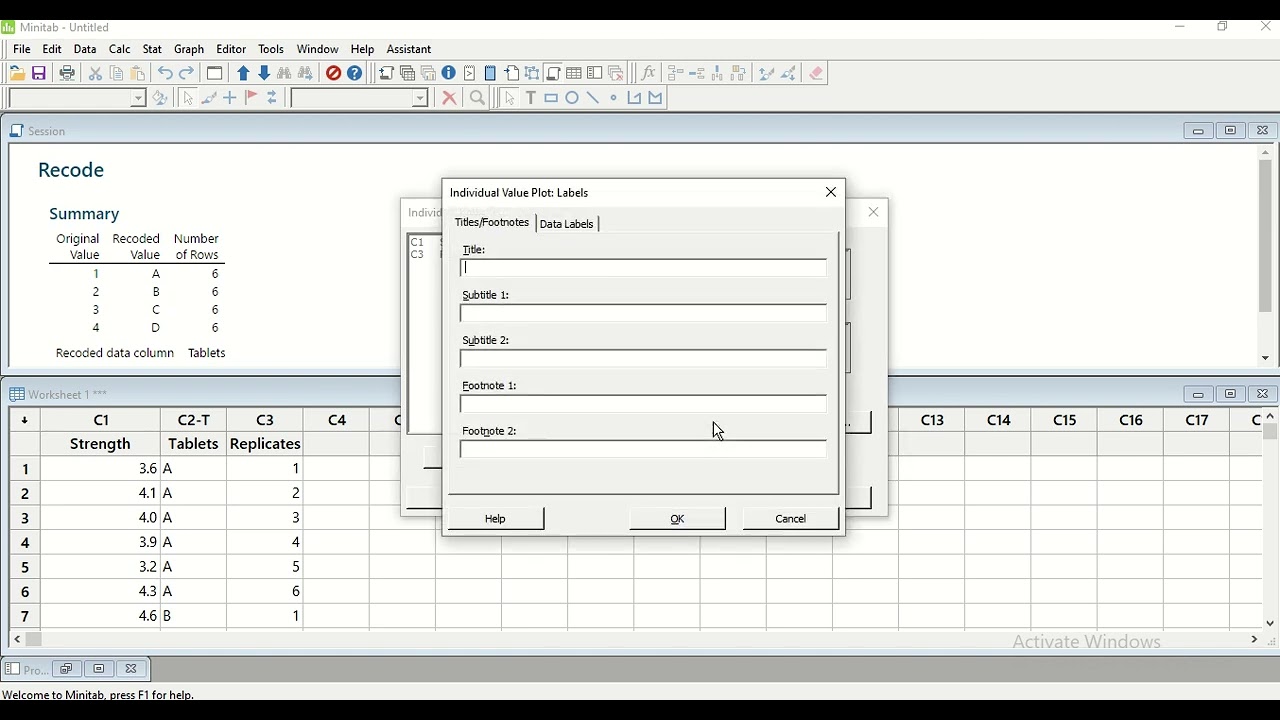
Task: Click the C14 column header
Action: click(x=999, y=420)
